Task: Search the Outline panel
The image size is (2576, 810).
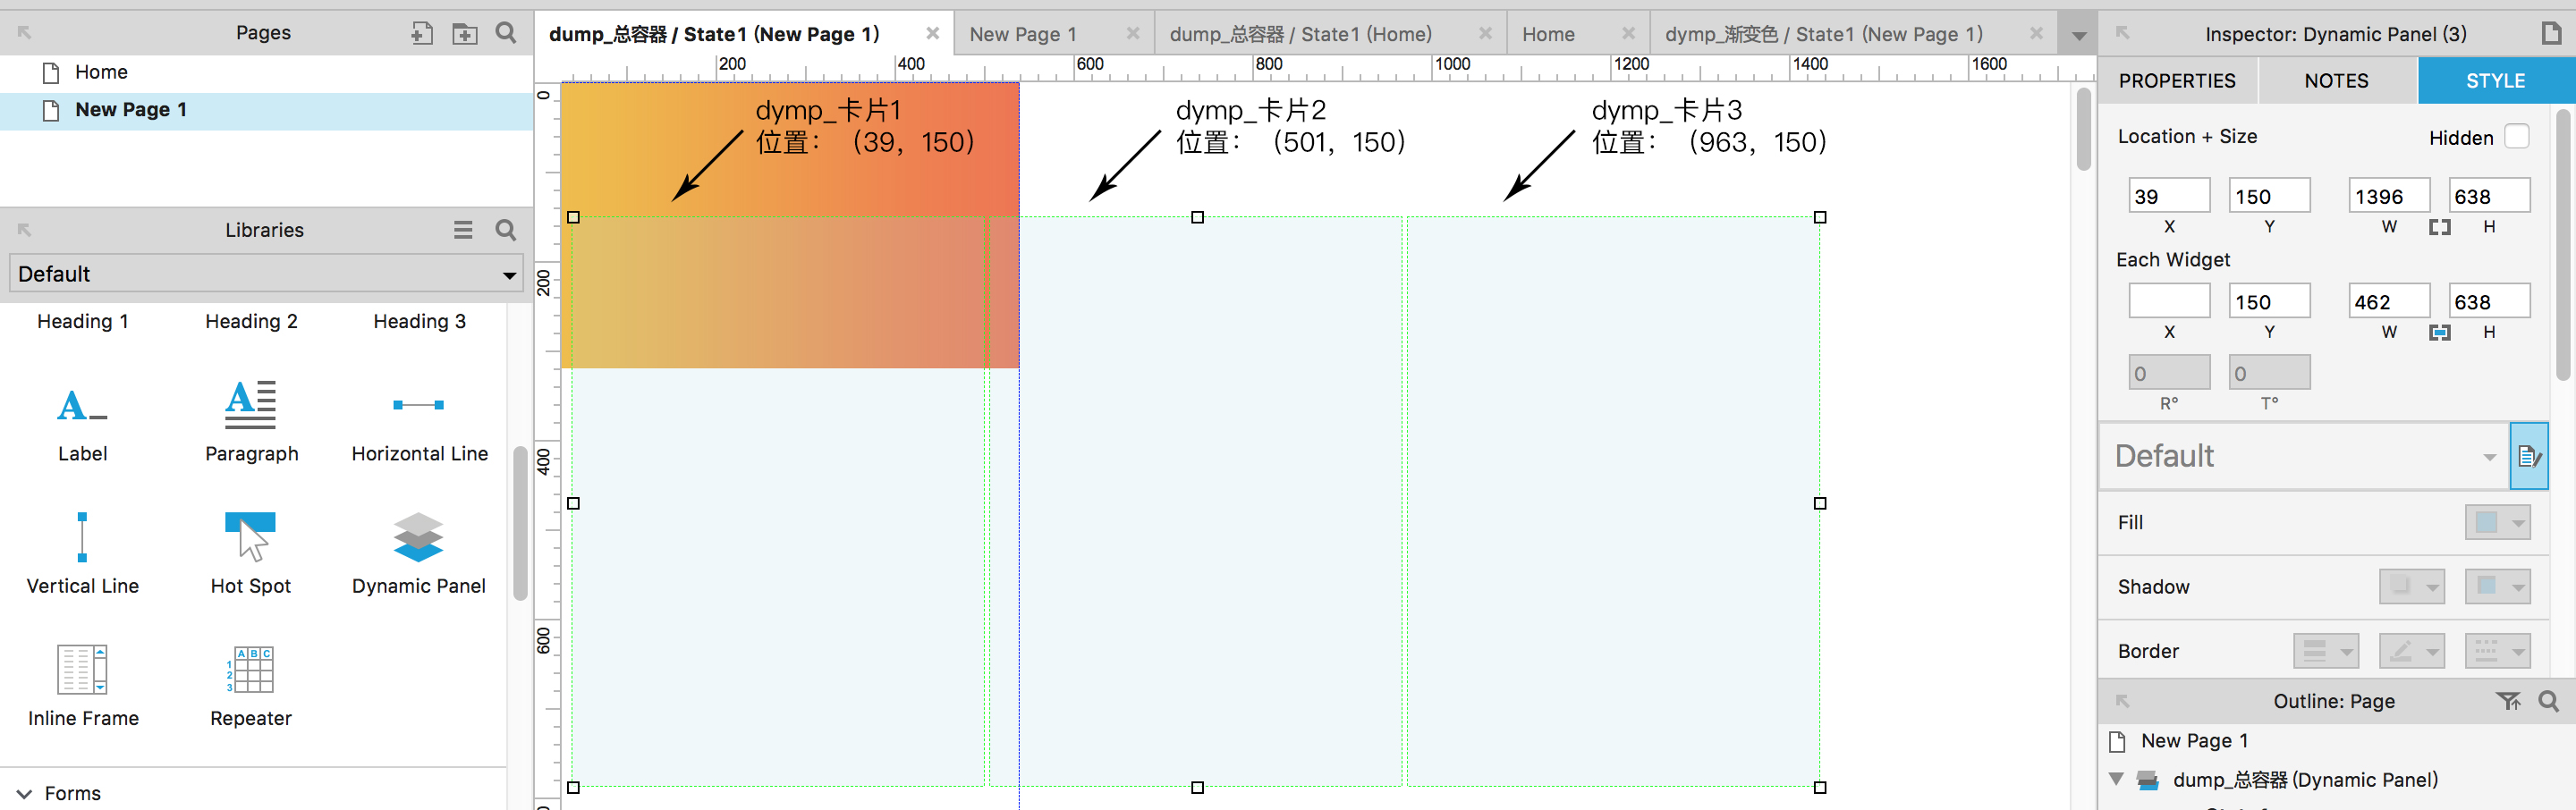Action: (2549, 701)
